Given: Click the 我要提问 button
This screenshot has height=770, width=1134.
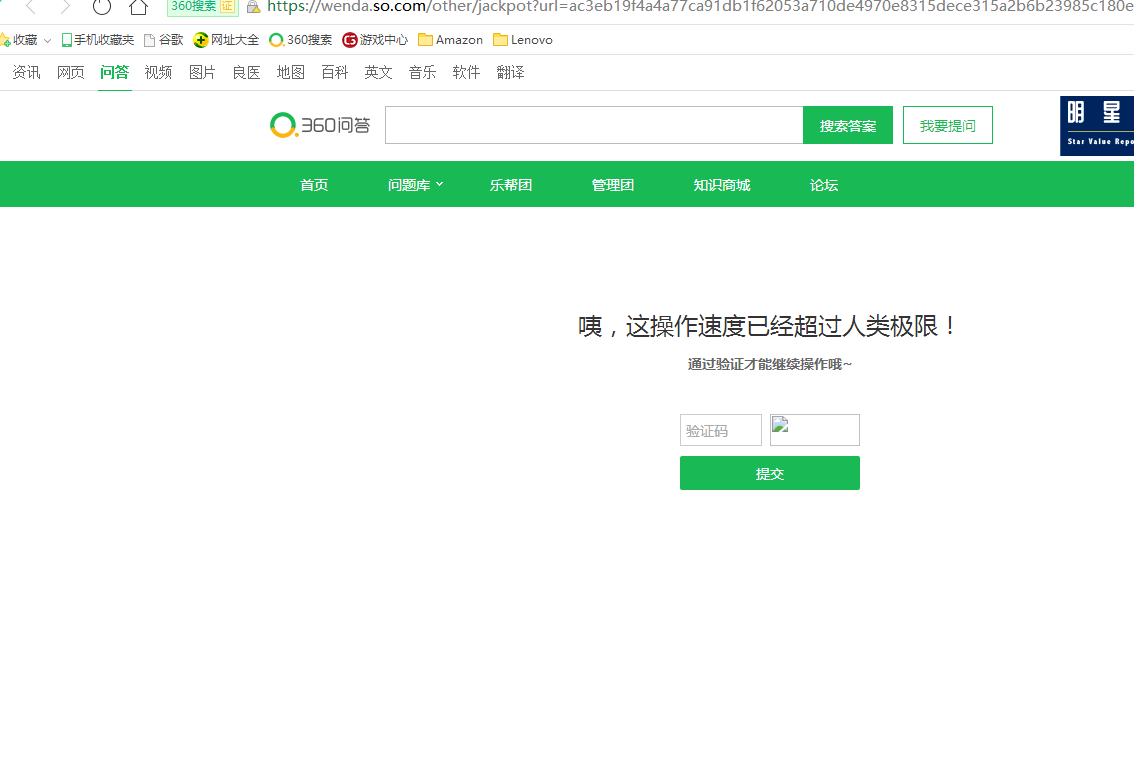Looking at the screenshot, I should [947, 125].
